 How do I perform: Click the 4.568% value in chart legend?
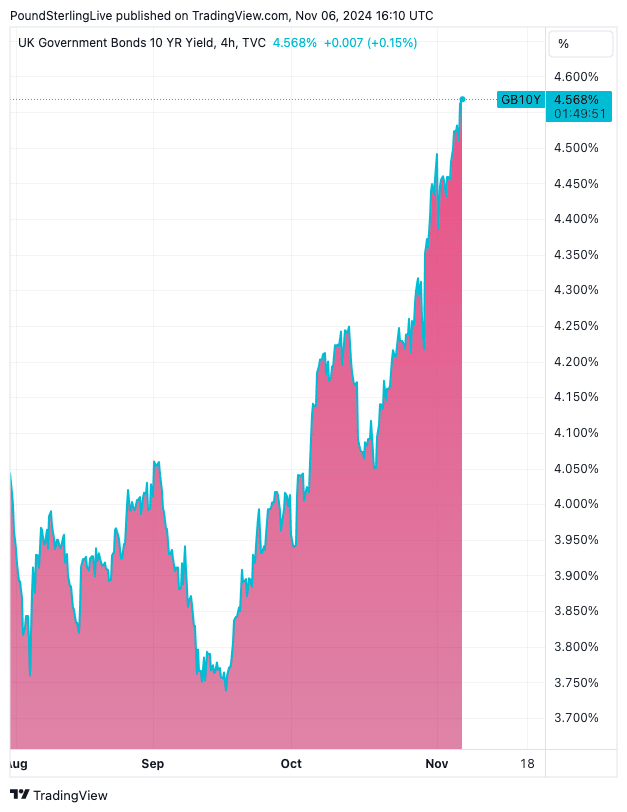pyautogui.click(x=294, y=43)
